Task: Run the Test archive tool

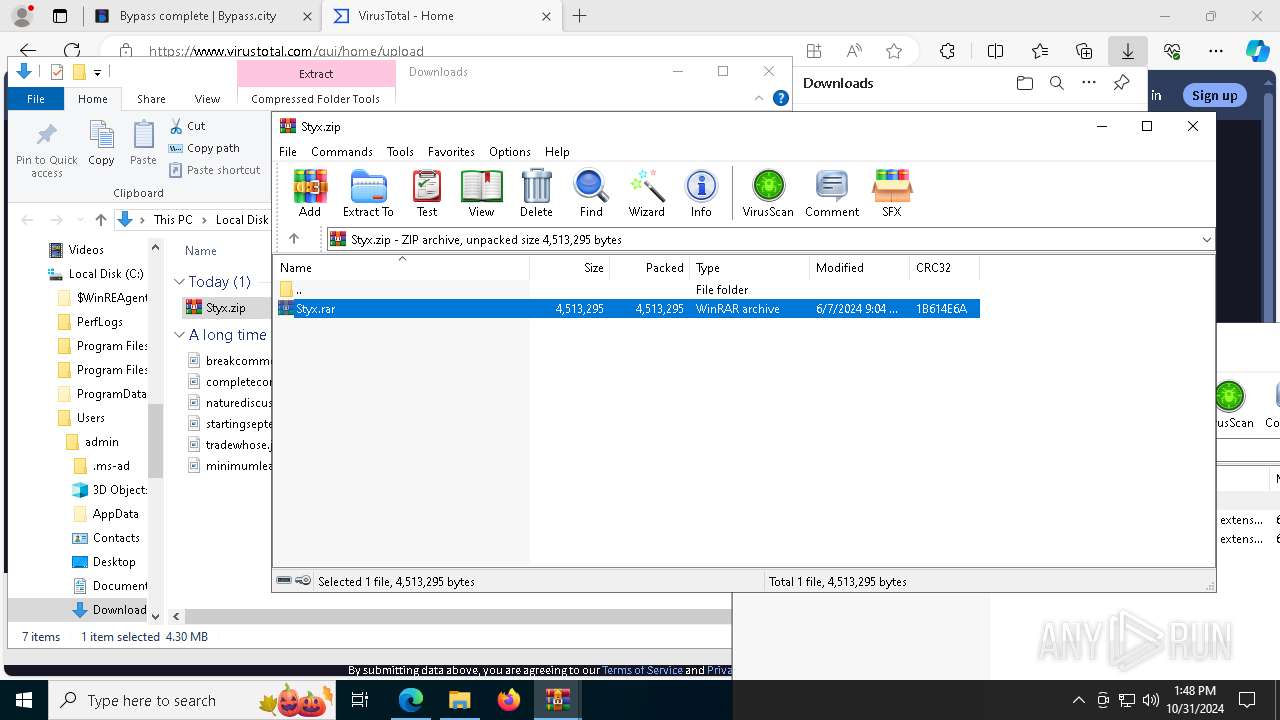Action: (x=427, y=193)
